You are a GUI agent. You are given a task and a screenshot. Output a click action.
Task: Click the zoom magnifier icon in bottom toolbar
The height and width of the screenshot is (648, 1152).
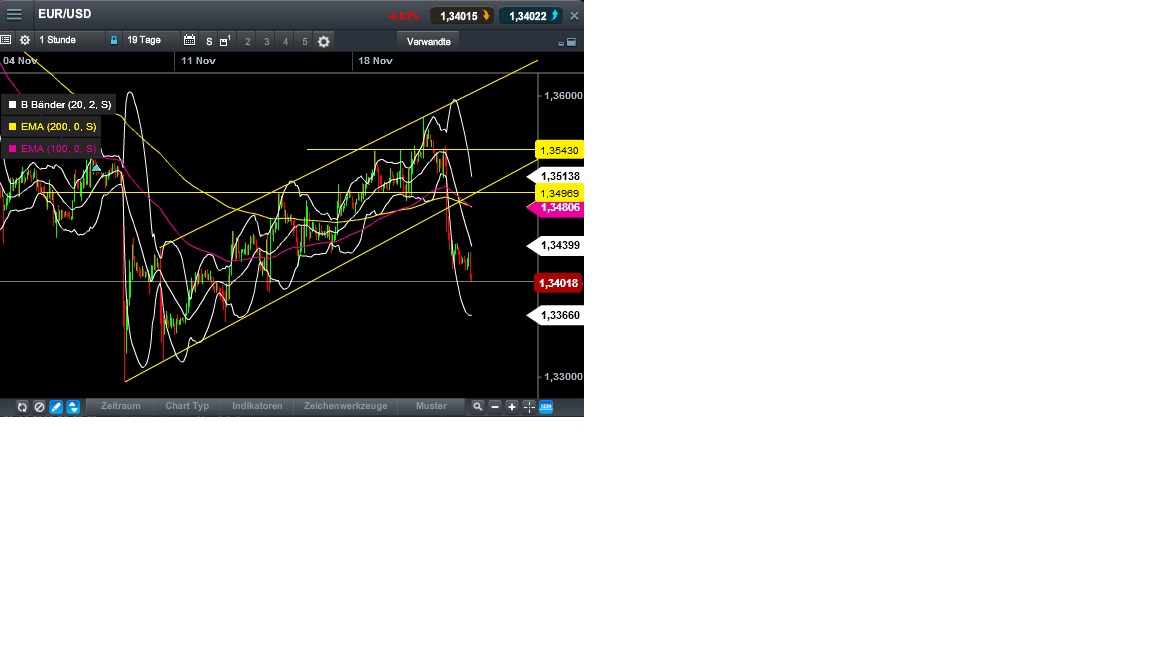pyautogui.click(x=478, y=406)
